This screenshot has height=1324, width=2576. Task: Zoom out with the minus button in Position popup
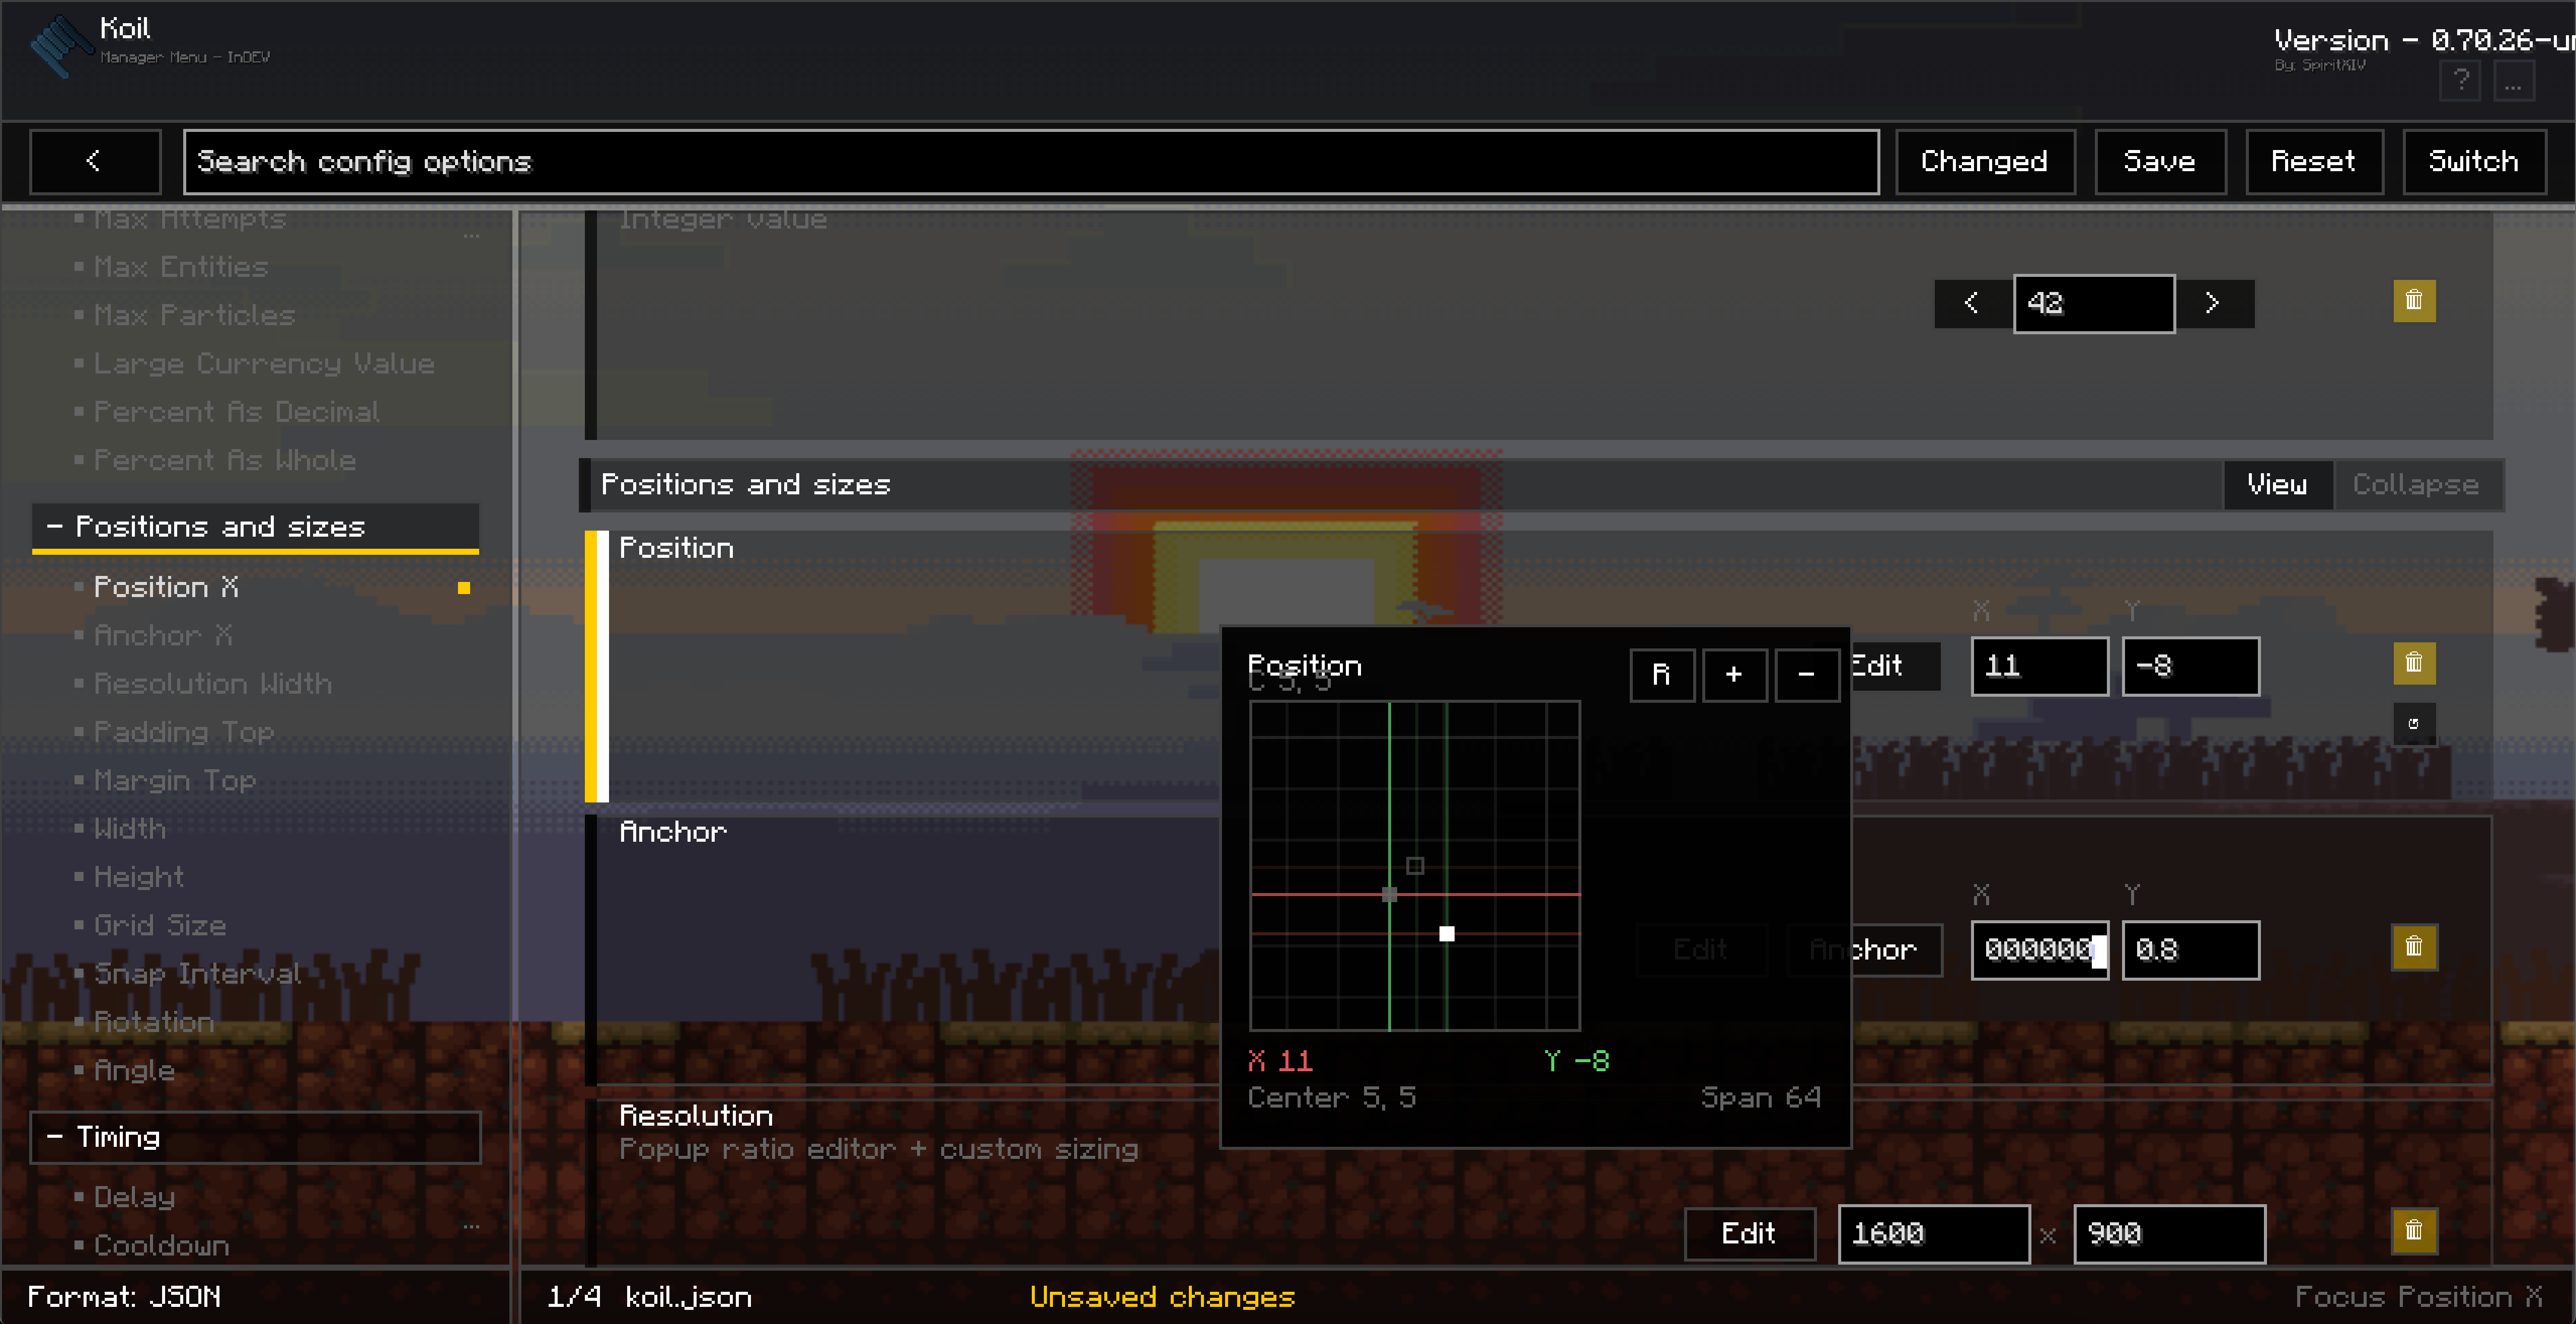point(1806,675)
